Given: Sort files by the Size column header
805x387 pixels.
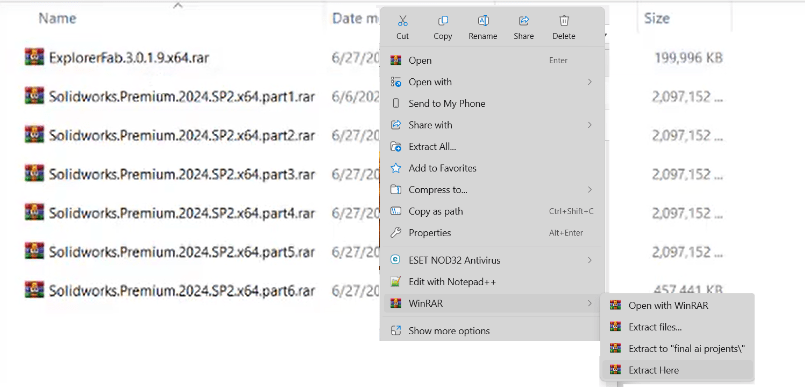Looking at the screenshot, I should pos(657,18).
